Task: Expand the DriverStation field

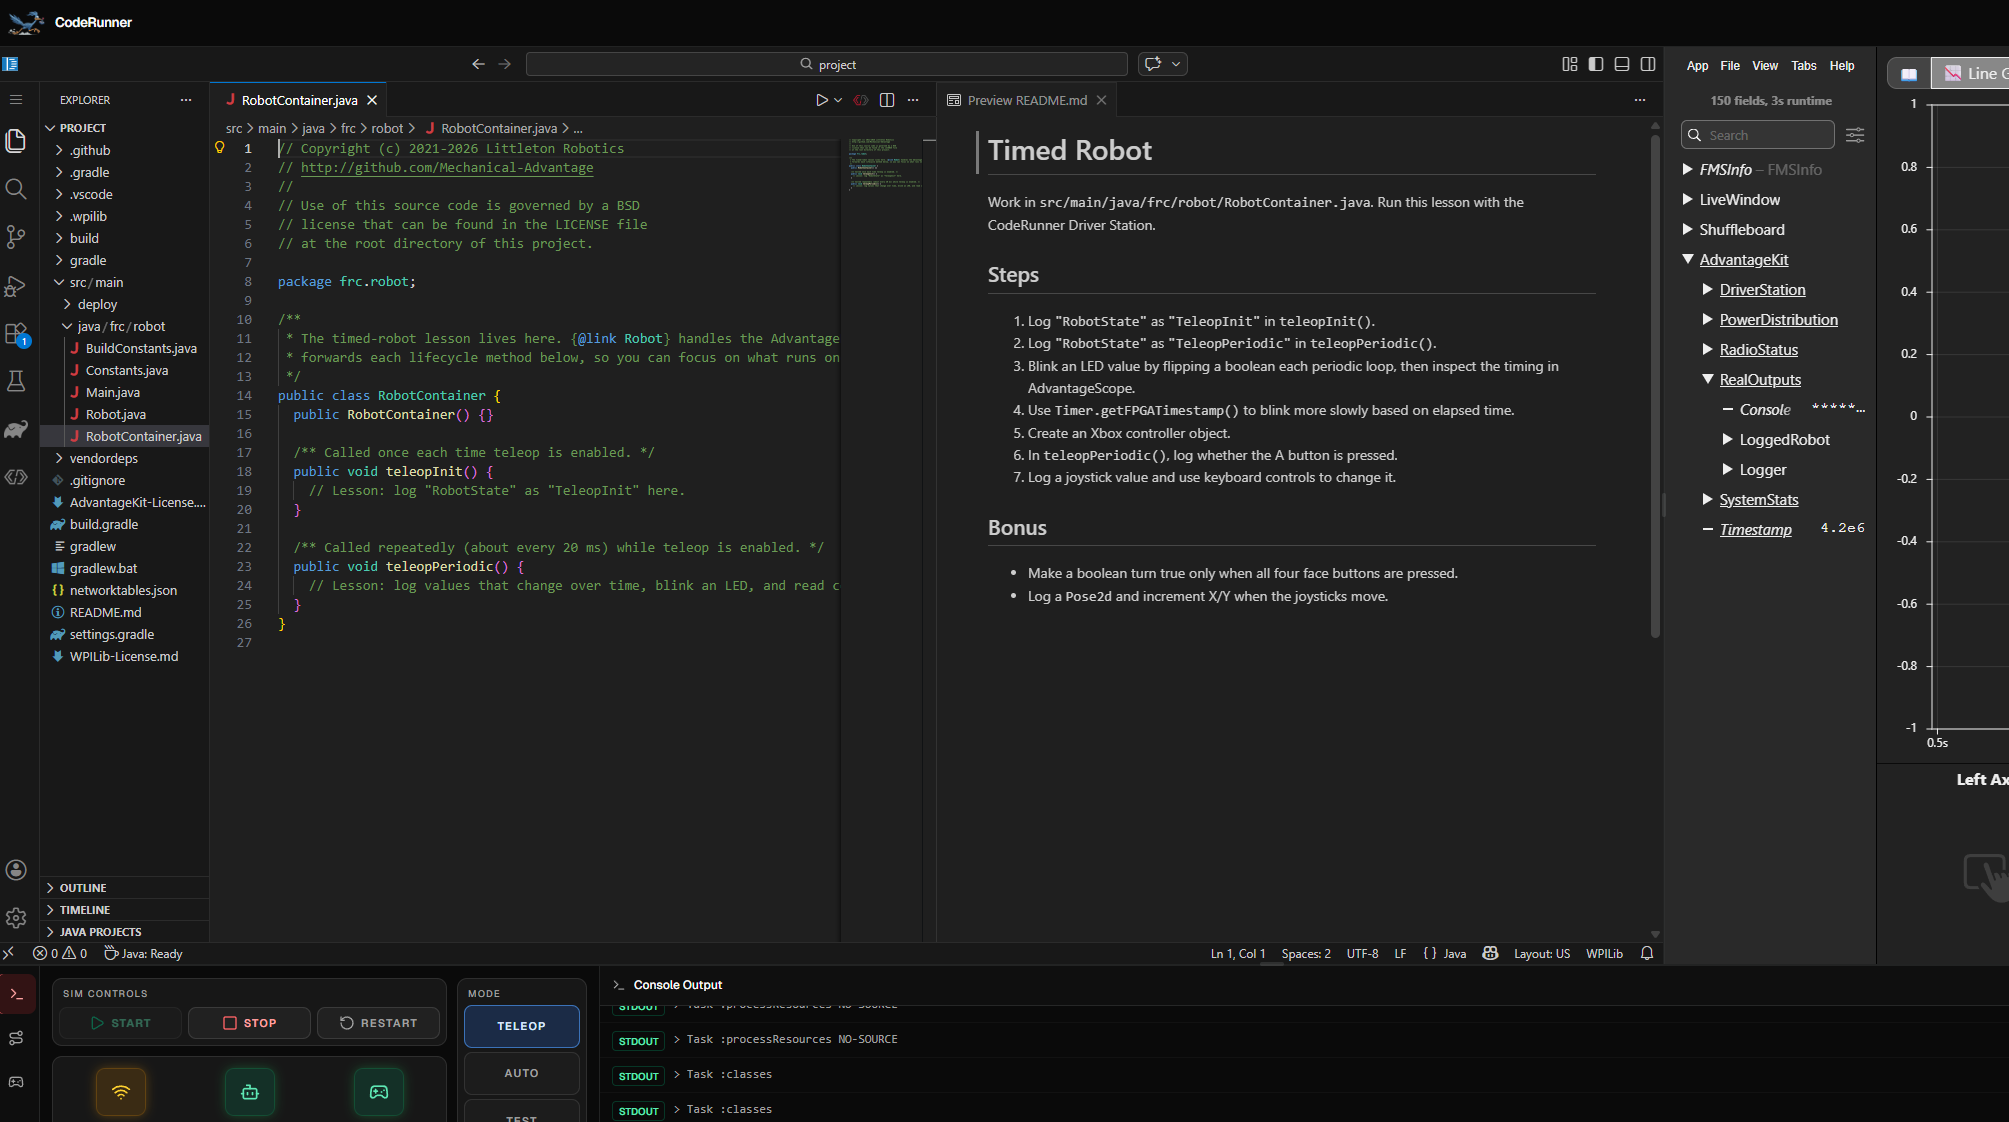Action: pyautogui.click(x=1708, y=289)
